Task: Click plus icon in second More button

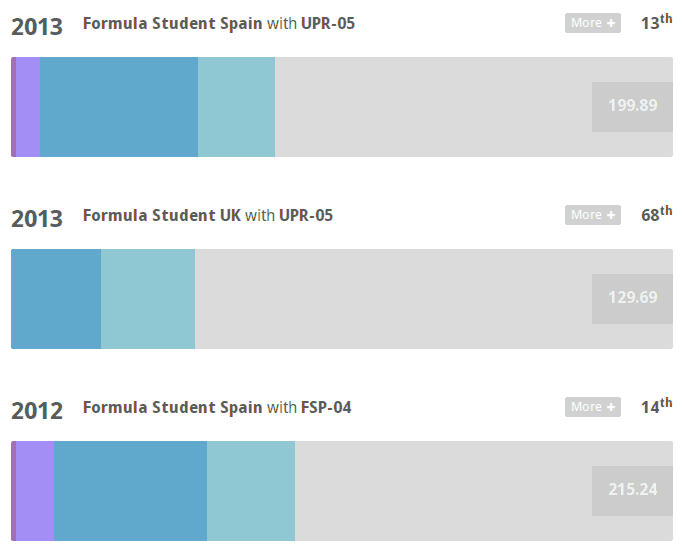Action: click(611, 215)
